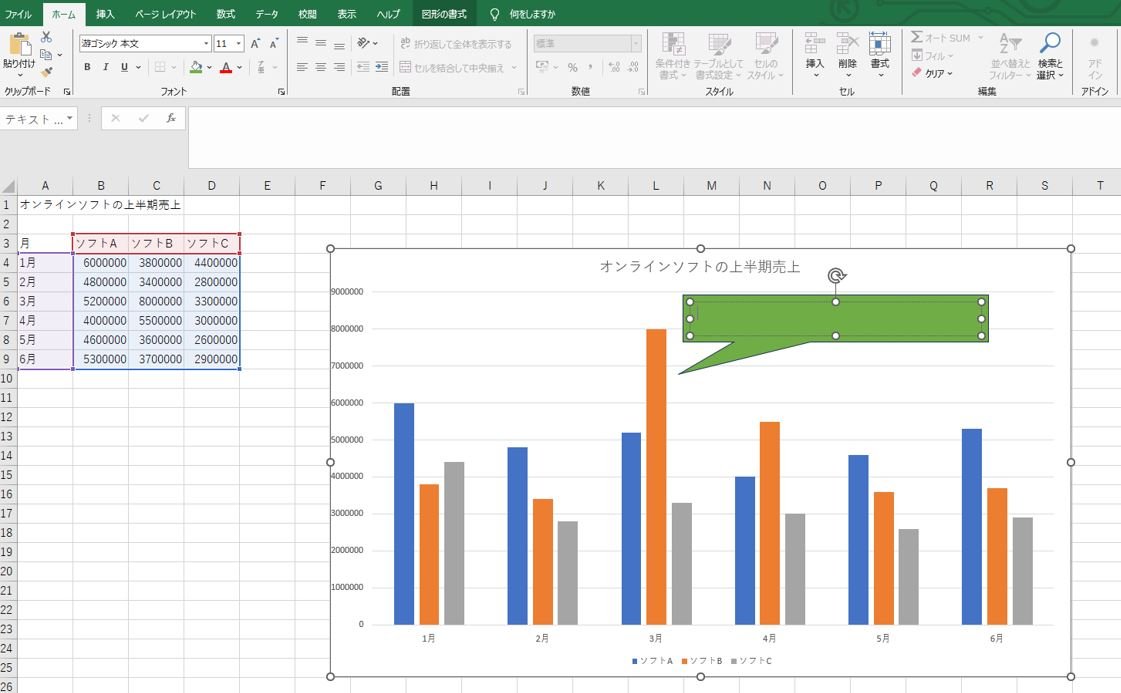Open underline style dropdown arrow
Viewport: 1121px width, 693px height.
pyautogui.click(x=138, y=67)
